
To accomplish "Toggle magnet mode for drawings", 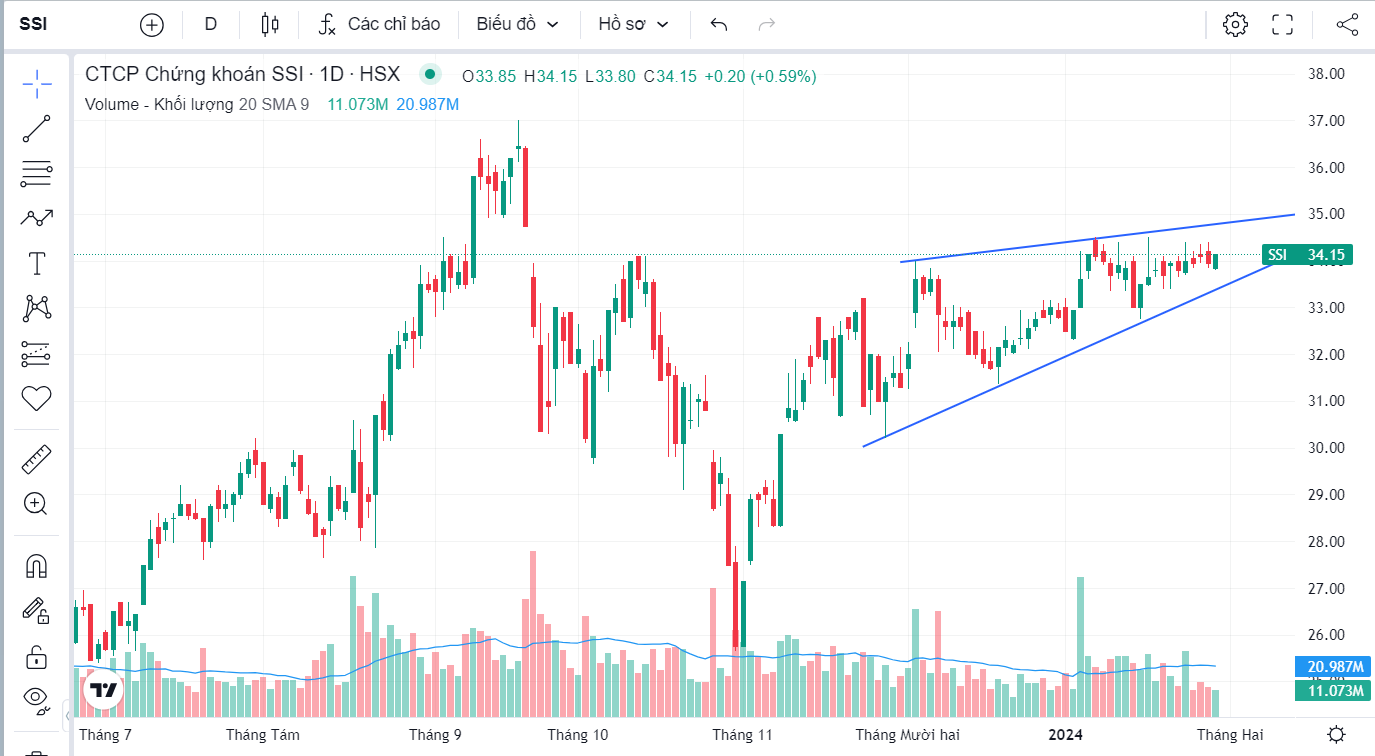I will [37, 566].
